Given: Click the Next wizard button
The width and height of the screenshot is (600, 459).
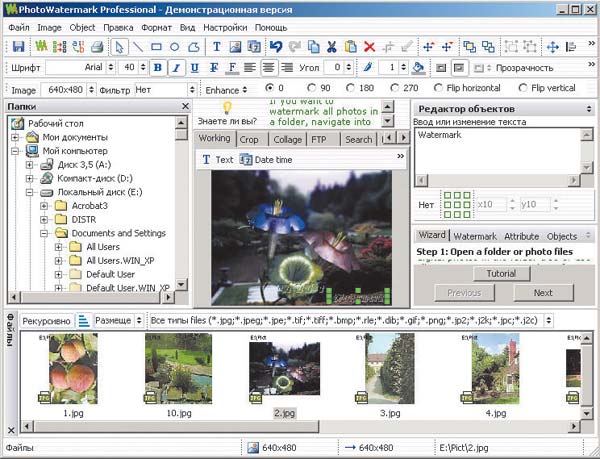Looking at the screenshot, I should (543, 293).
